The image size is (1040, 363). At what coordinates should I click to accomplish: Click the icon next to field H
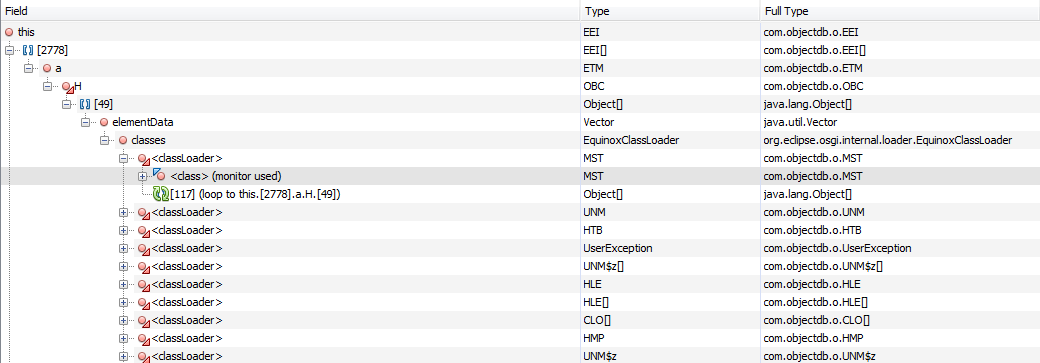point(67,86)
